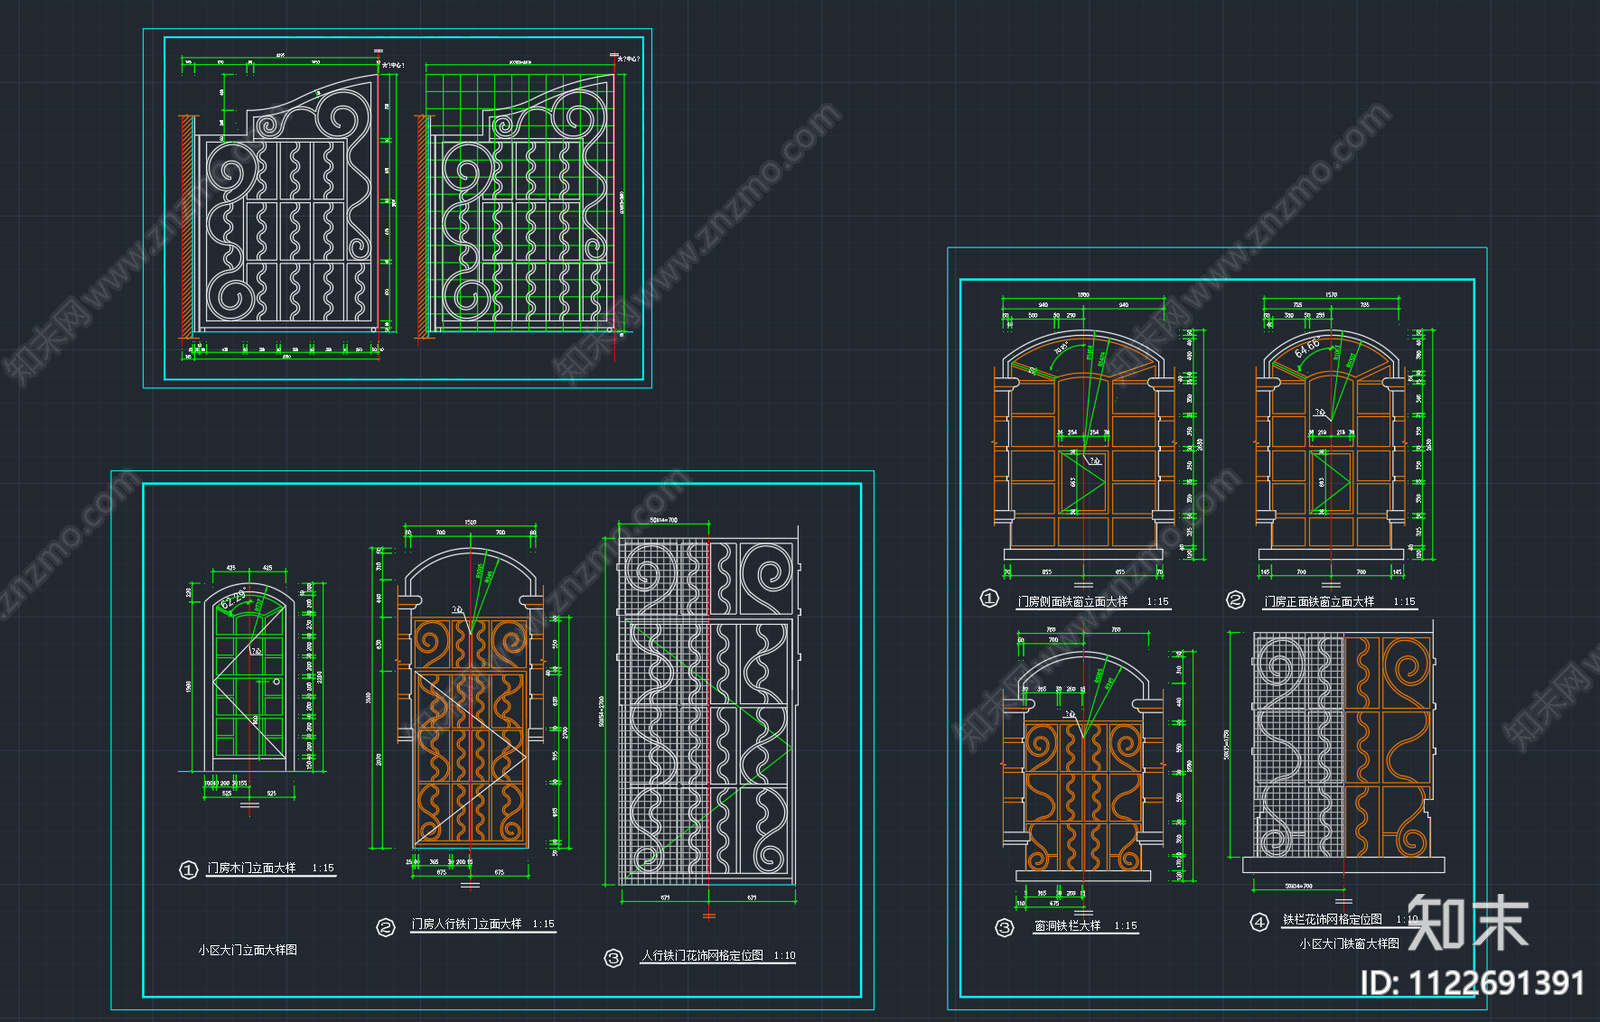The height and width of the screenshot is (1022, 1600).
Task: Select the arched wooden door elevation drawing
Action: pos(250,677)
